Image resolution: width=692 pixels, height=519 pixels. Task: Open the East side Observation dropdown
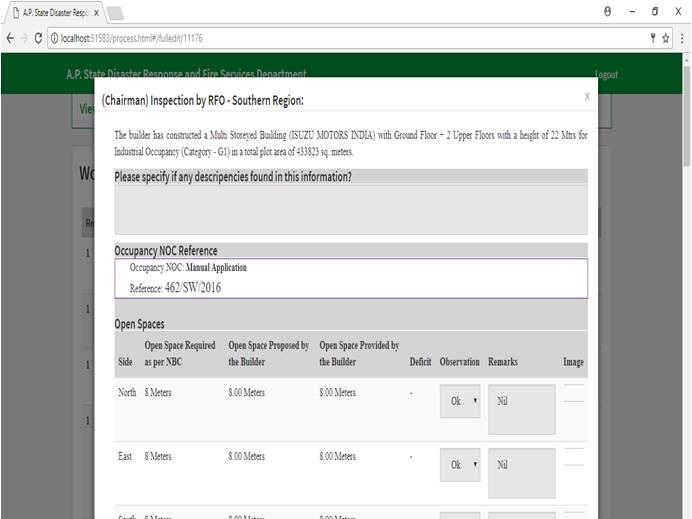tap(459, 464)
